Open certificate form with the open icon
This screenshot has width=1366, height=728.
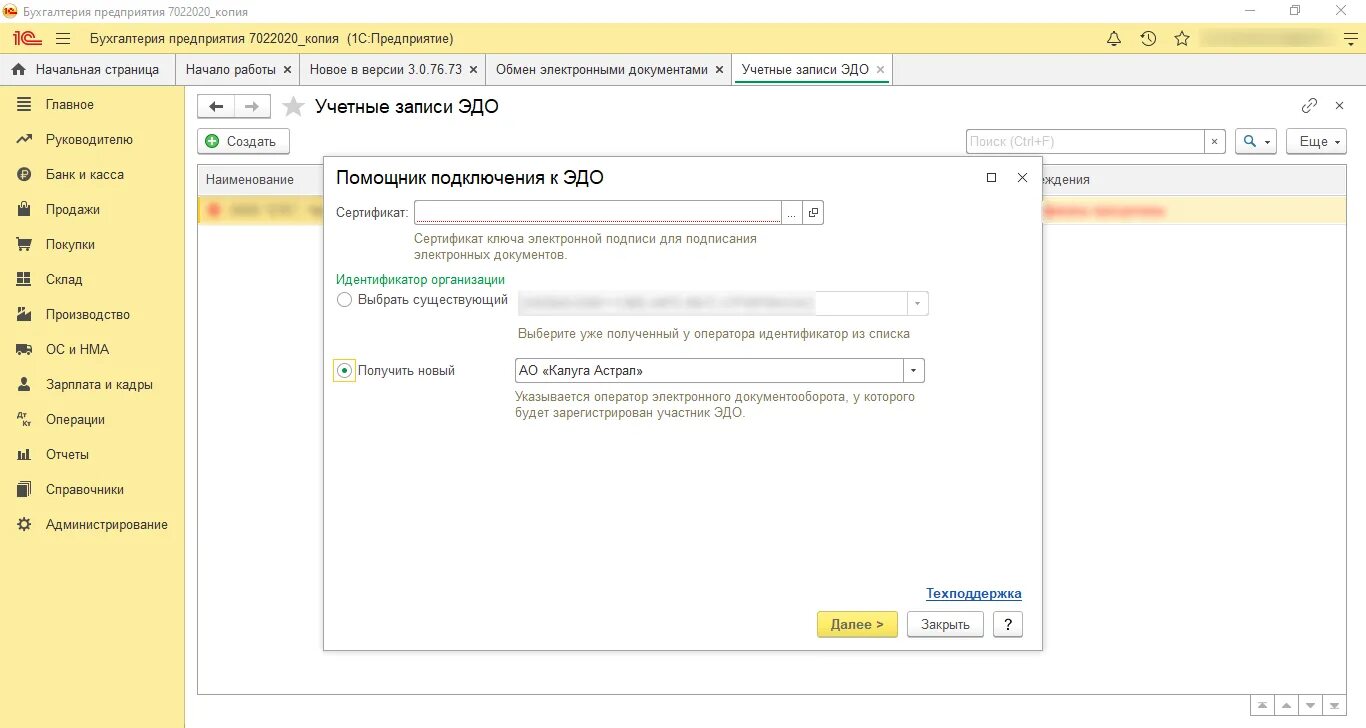[813, 212]
